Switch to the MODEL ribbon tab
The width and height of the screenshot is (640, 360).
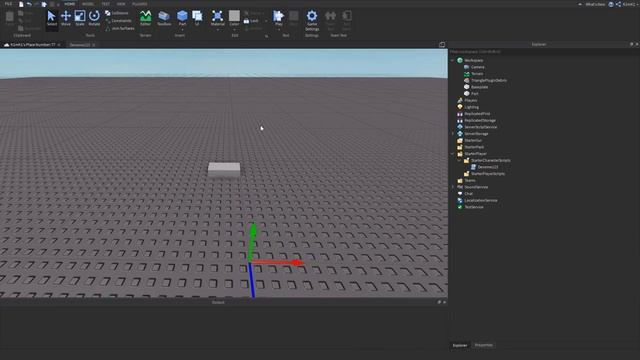pos(88,4)
